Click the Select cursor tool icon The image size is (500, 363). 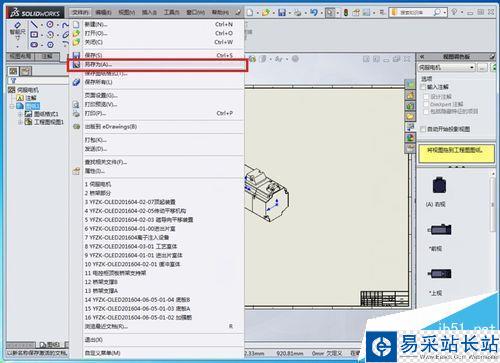(x=330, y=13)
